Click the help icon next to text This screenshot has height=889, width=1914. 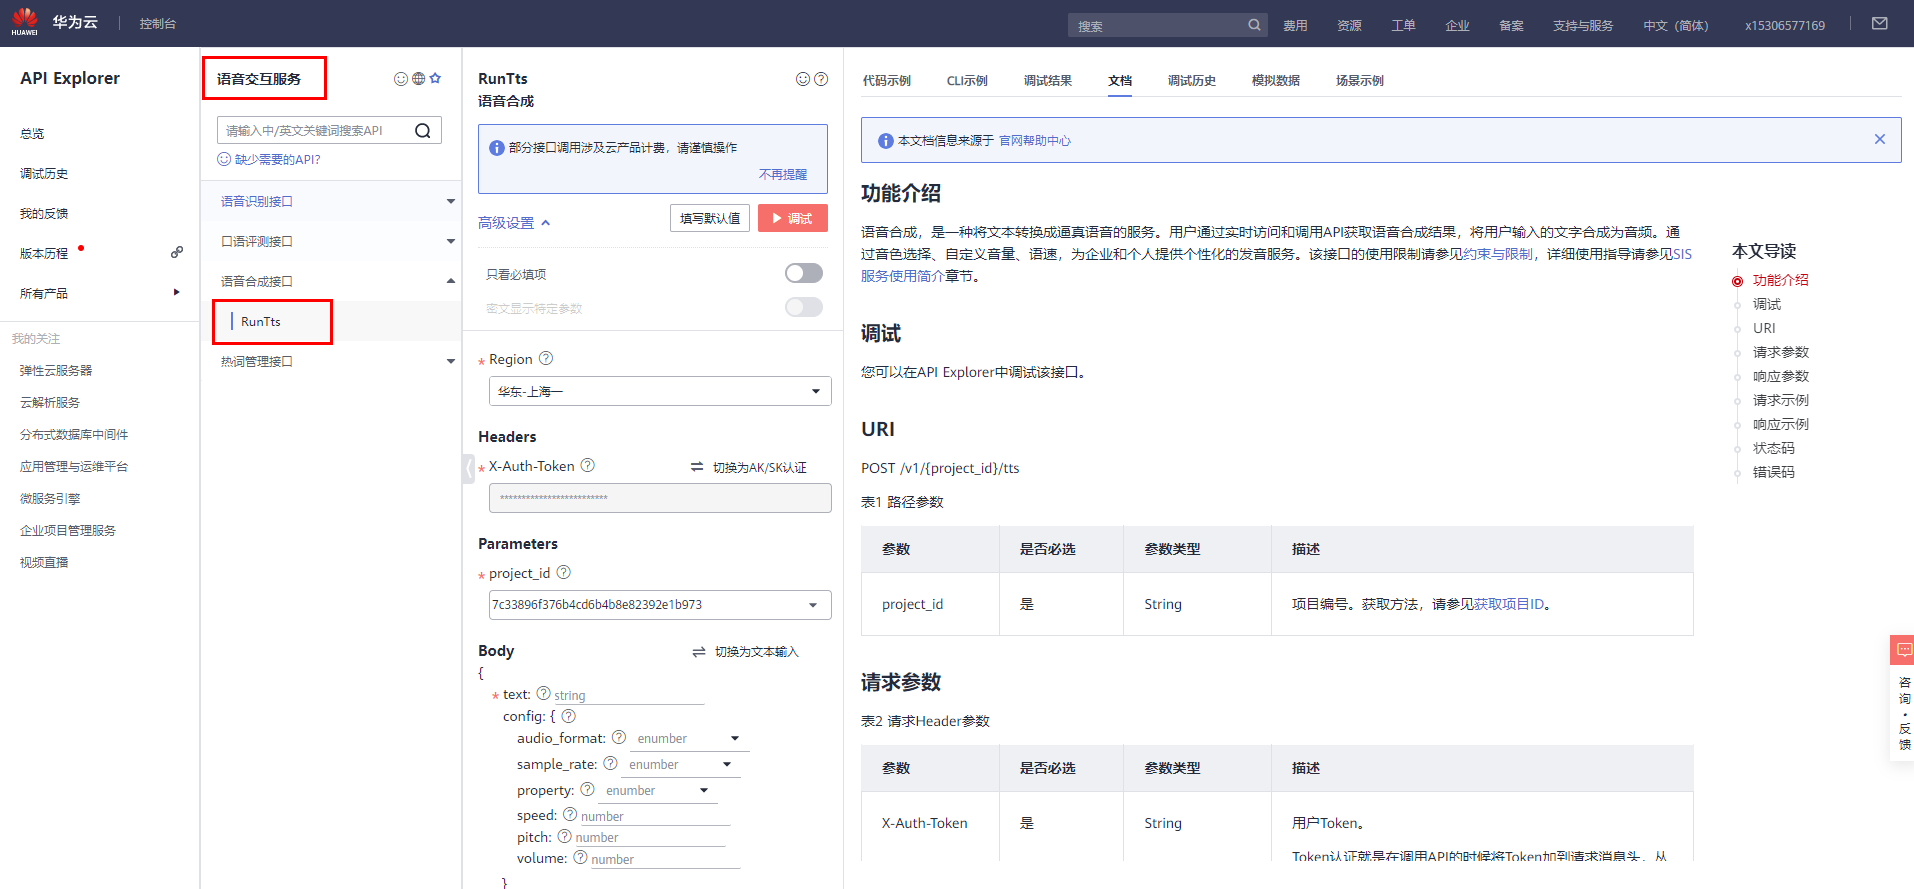[x=544, y=693]
